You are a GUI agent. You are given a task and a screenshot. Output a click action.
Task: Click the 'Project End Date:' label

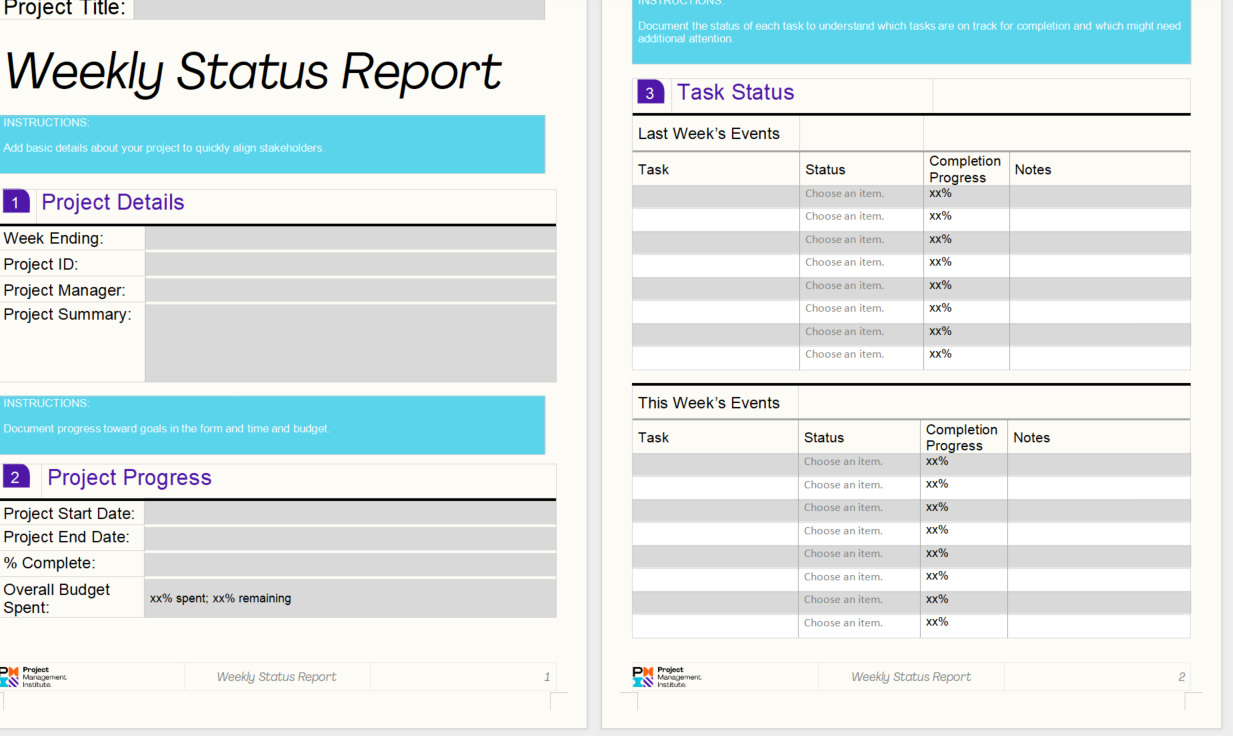click(x=66, y=537)
